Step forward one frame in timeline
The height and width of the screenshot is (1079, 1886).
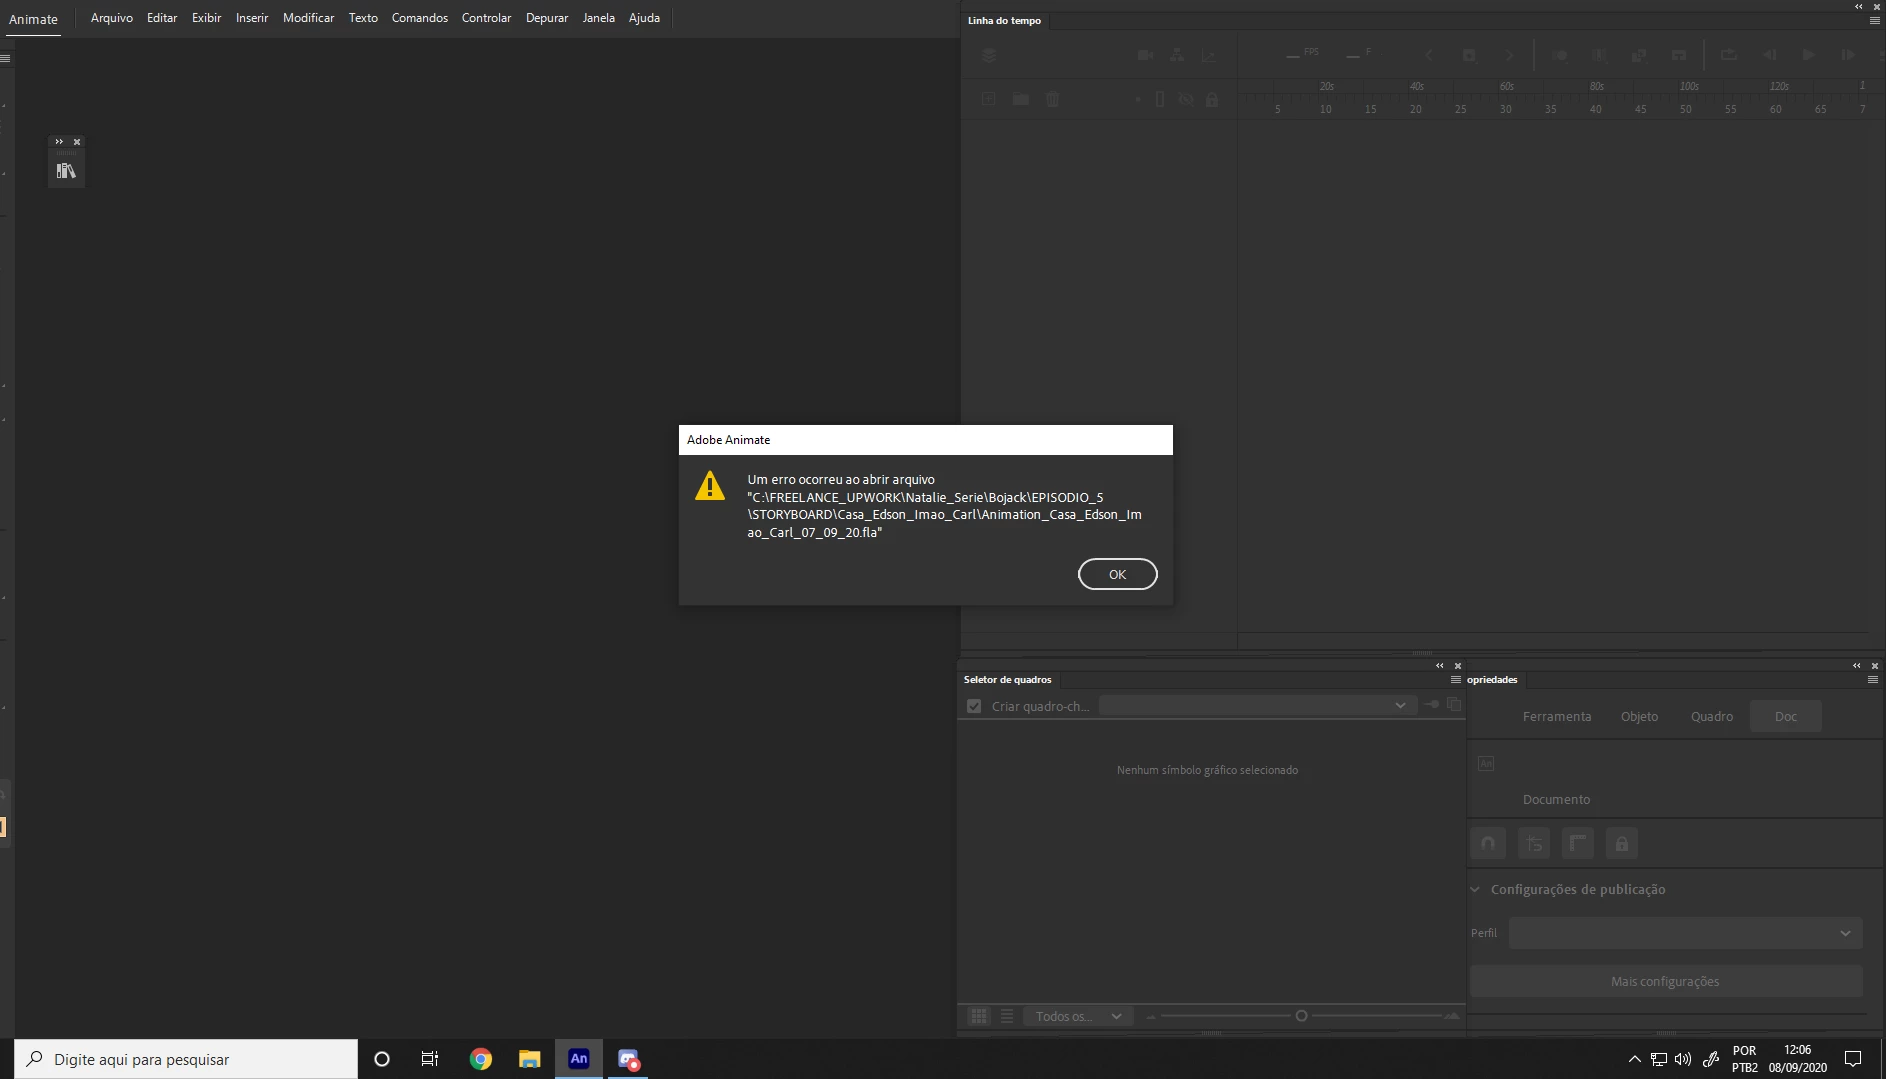tap(1848, 55)
